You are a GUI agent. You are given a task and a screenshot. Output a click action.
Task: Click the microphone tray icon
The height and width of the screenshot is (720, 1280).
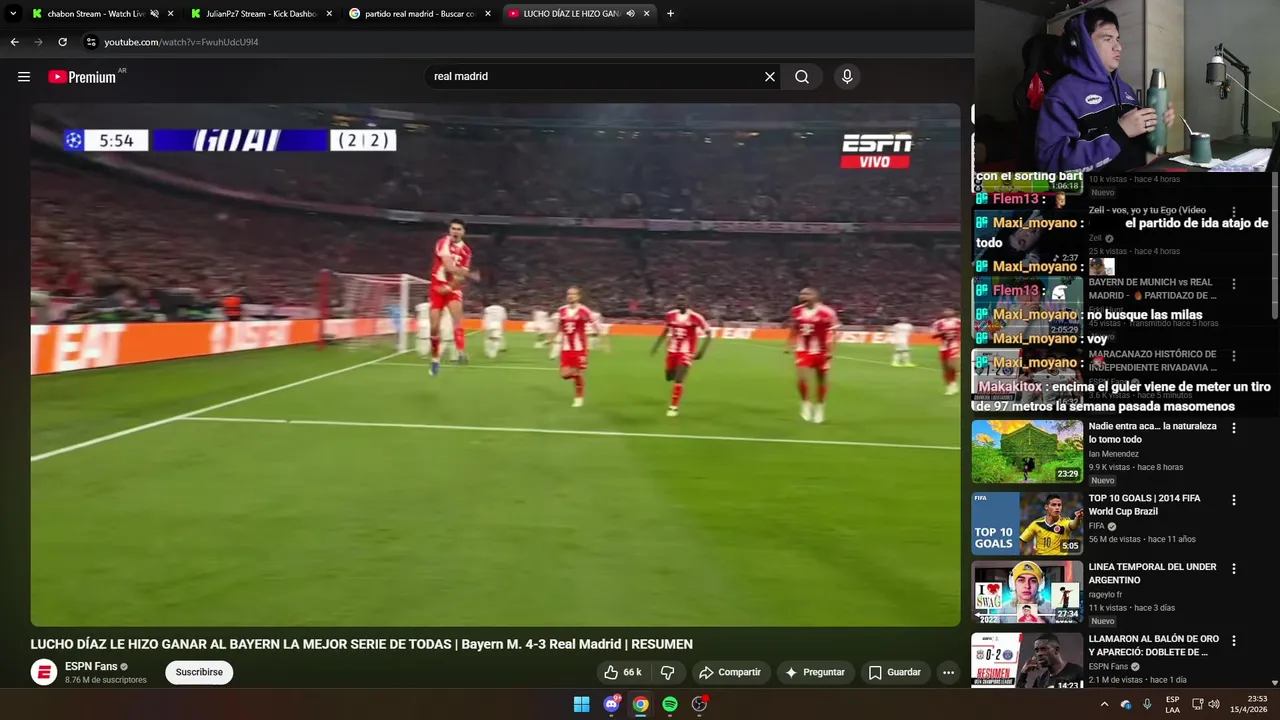click(1147, 704)
